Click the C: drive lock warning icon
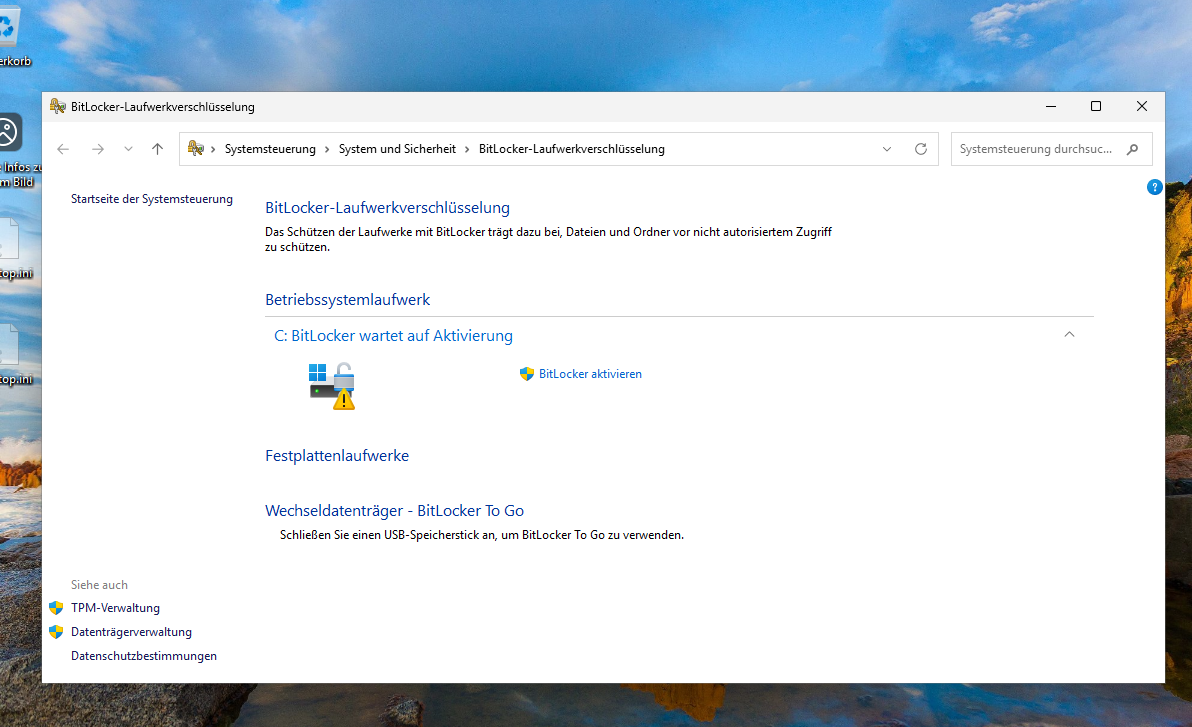This screenshot has width=1192, height=727. click(332, 386)
